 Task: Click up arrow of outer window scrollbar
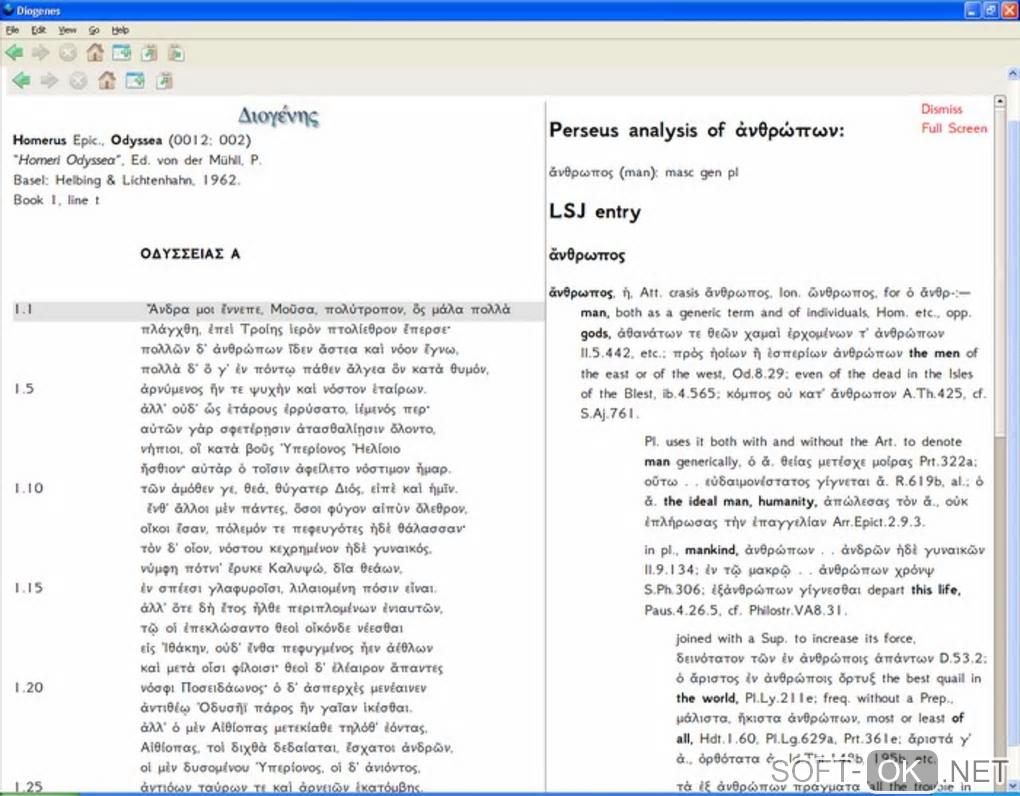1013,73
